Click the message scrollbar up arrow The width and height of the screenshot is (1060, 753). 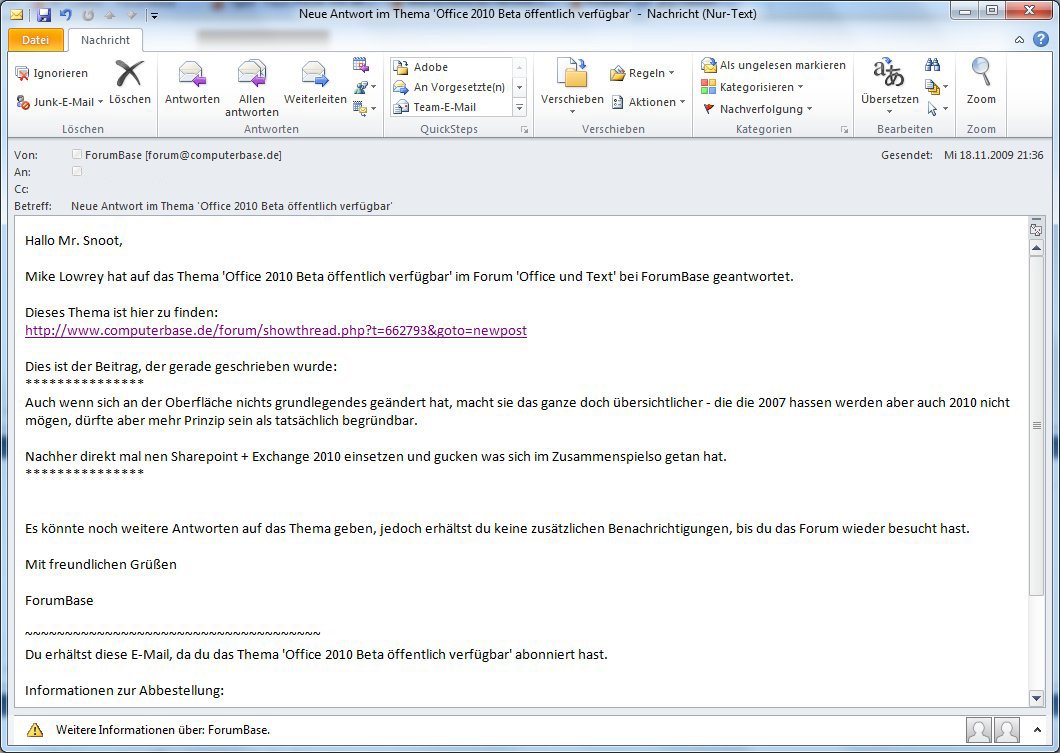click(1036, 249)
